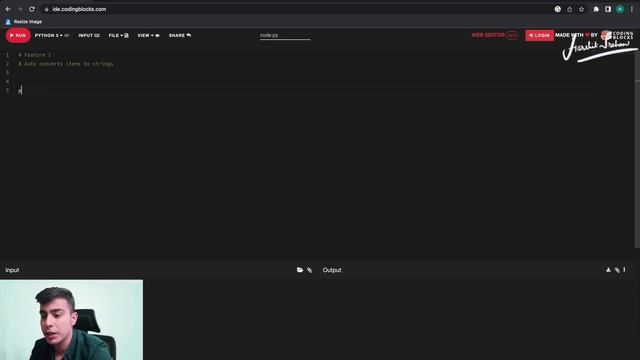Open input file with folder icon
The width and height of the screenshot is (640, 360).
point(300,270)
